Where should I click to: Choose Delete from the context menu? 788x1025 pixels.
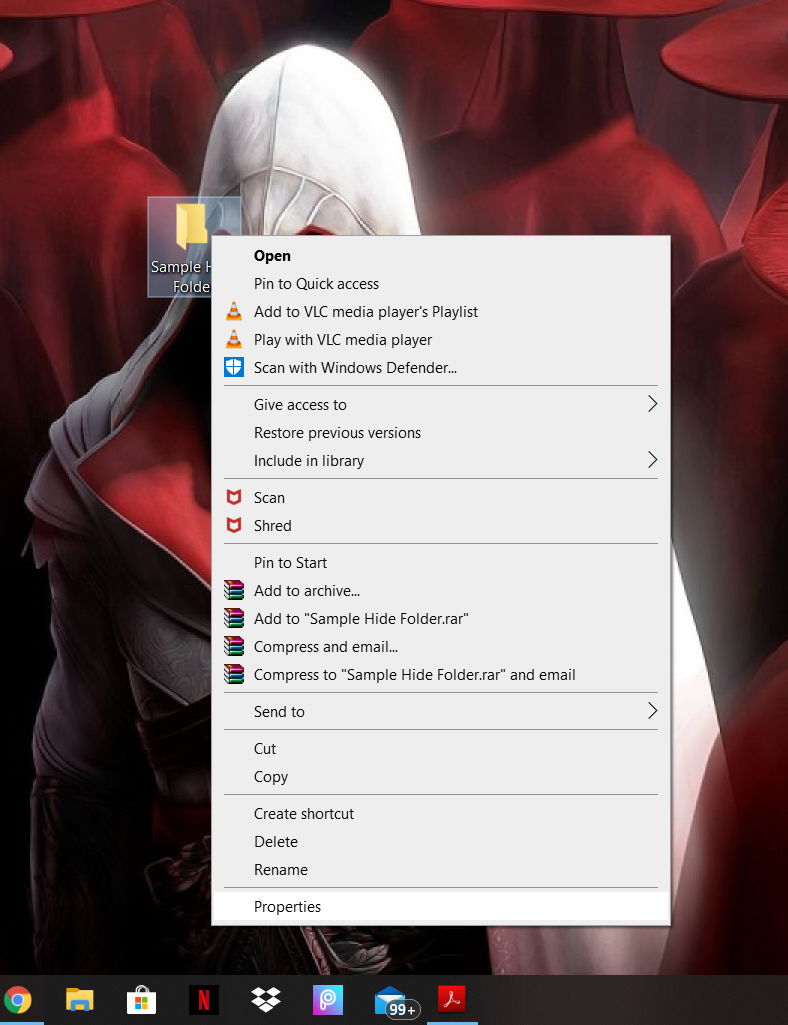tap(441, 841)
